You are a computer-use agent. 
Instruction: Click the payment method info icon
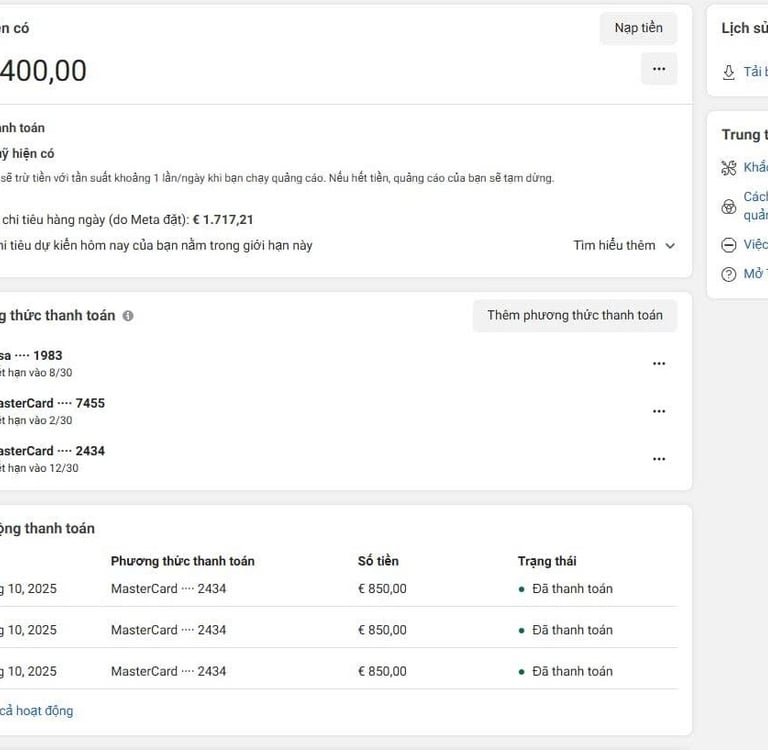tap(128, 316)
